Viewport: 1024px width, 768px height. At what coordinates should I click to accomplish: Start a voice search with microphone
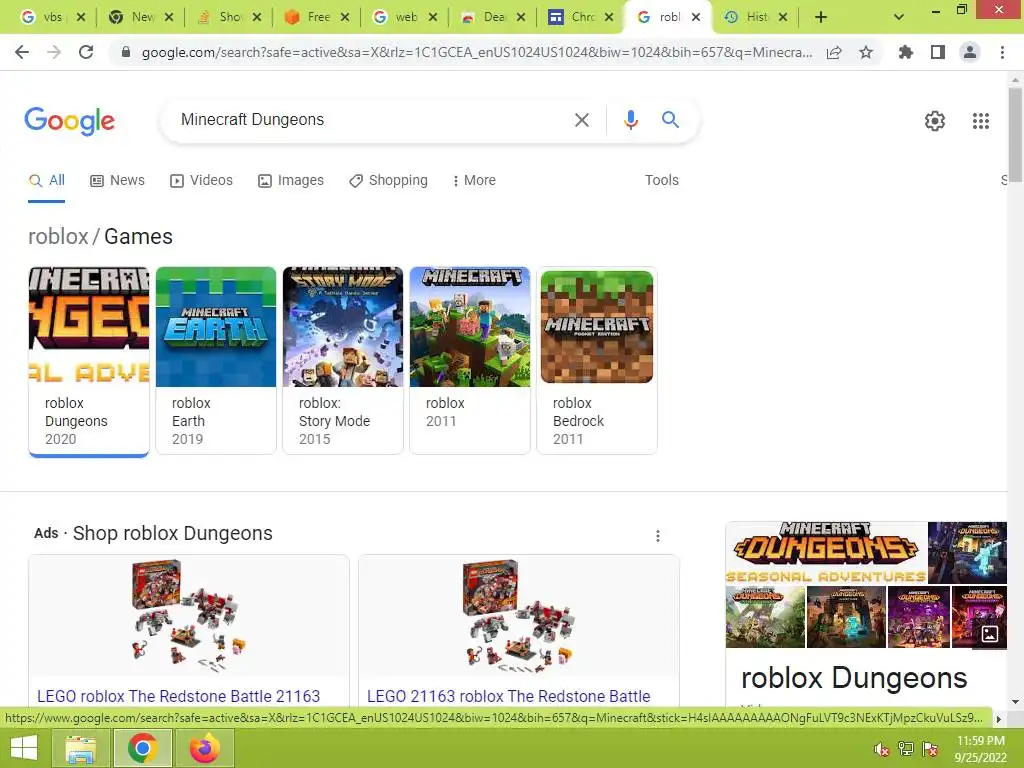tap(630, 120)
